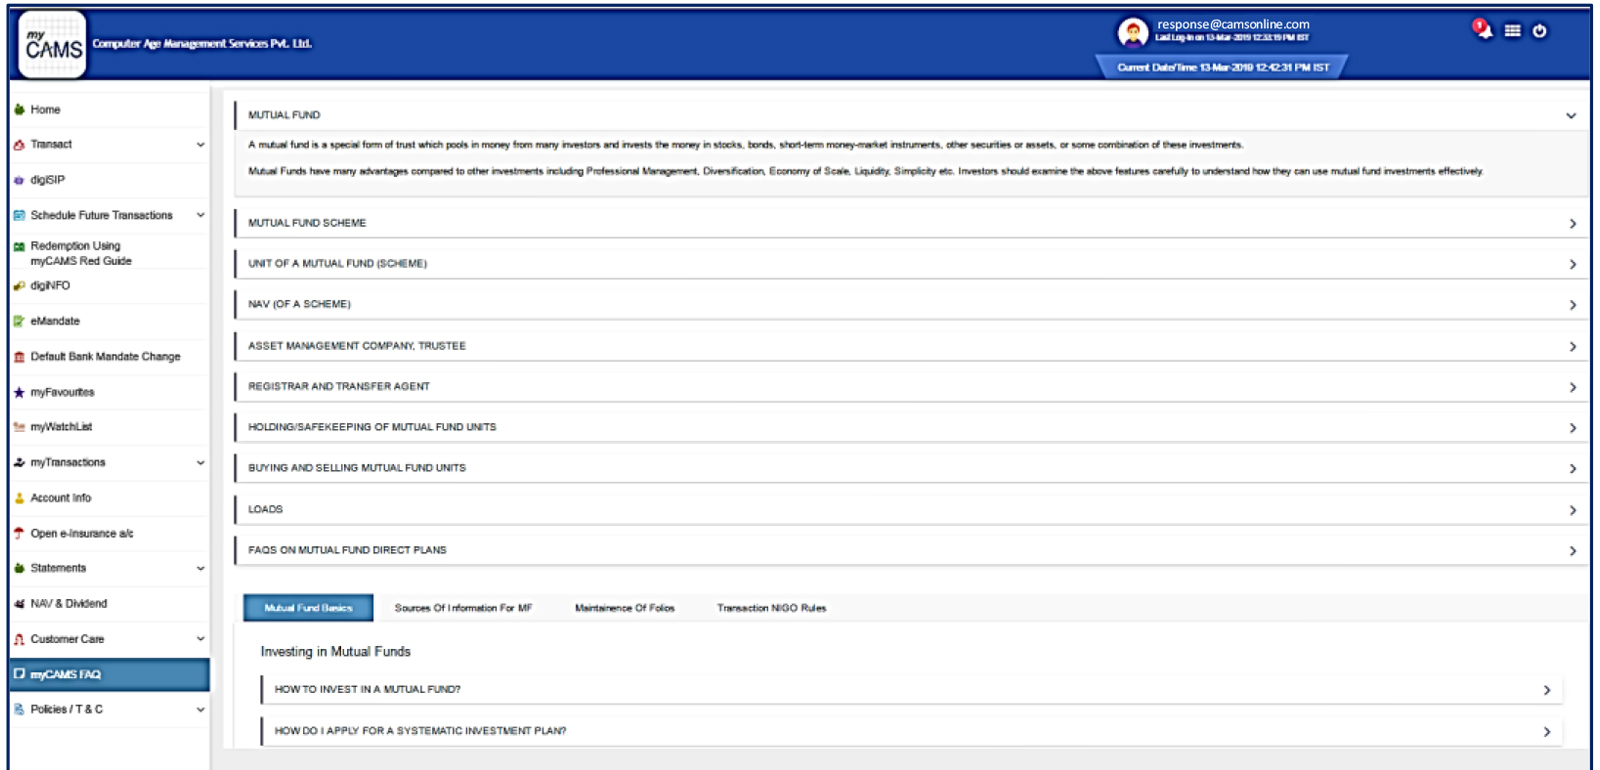Expand the Transact sidebar menu
This screenshot has height=770, width=1600.
point(200,145)
